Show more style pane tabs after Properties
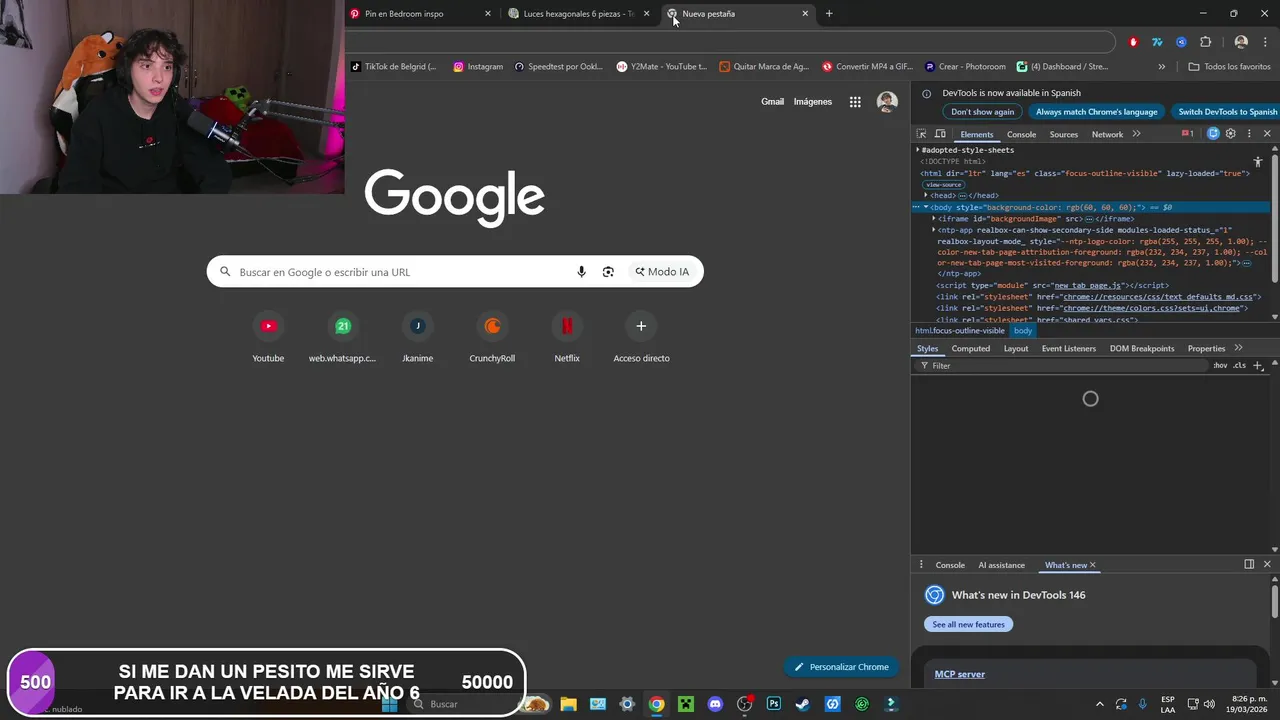The image size is (1280, 720). click(1239, 348)
